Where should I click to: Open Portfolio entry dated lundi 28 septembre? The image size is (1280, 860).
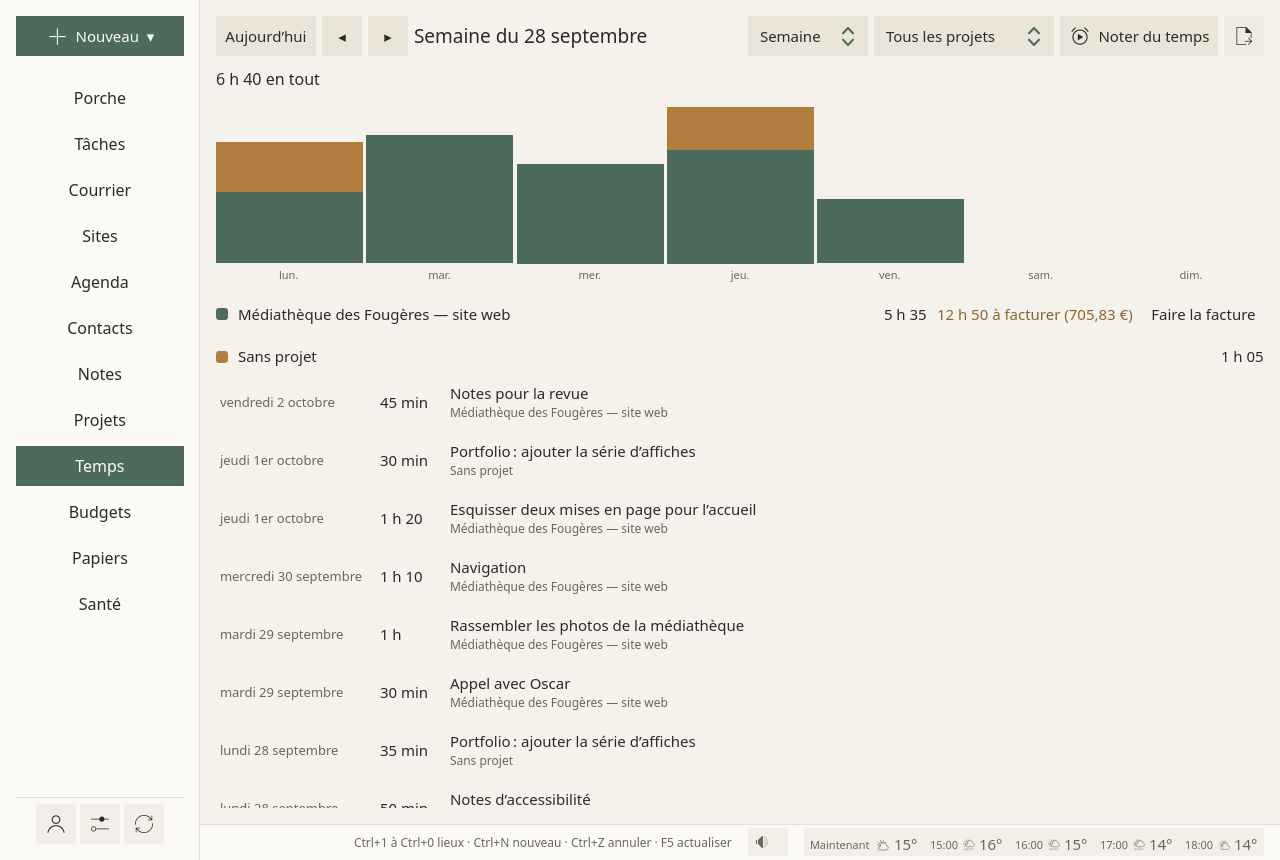pos(740,750)
